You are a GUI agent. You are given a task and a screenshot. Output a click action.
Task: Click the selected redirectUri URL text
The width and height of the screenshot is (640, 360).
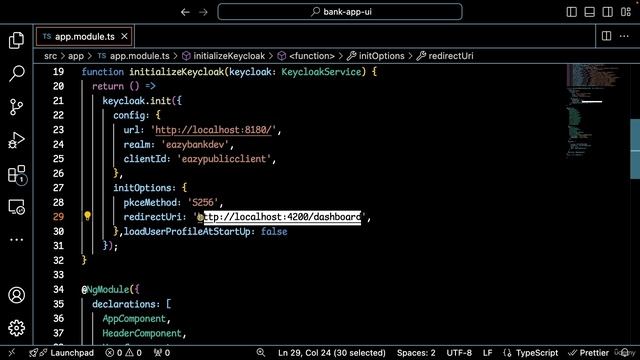pyautogui.click(x=282, y=217)
